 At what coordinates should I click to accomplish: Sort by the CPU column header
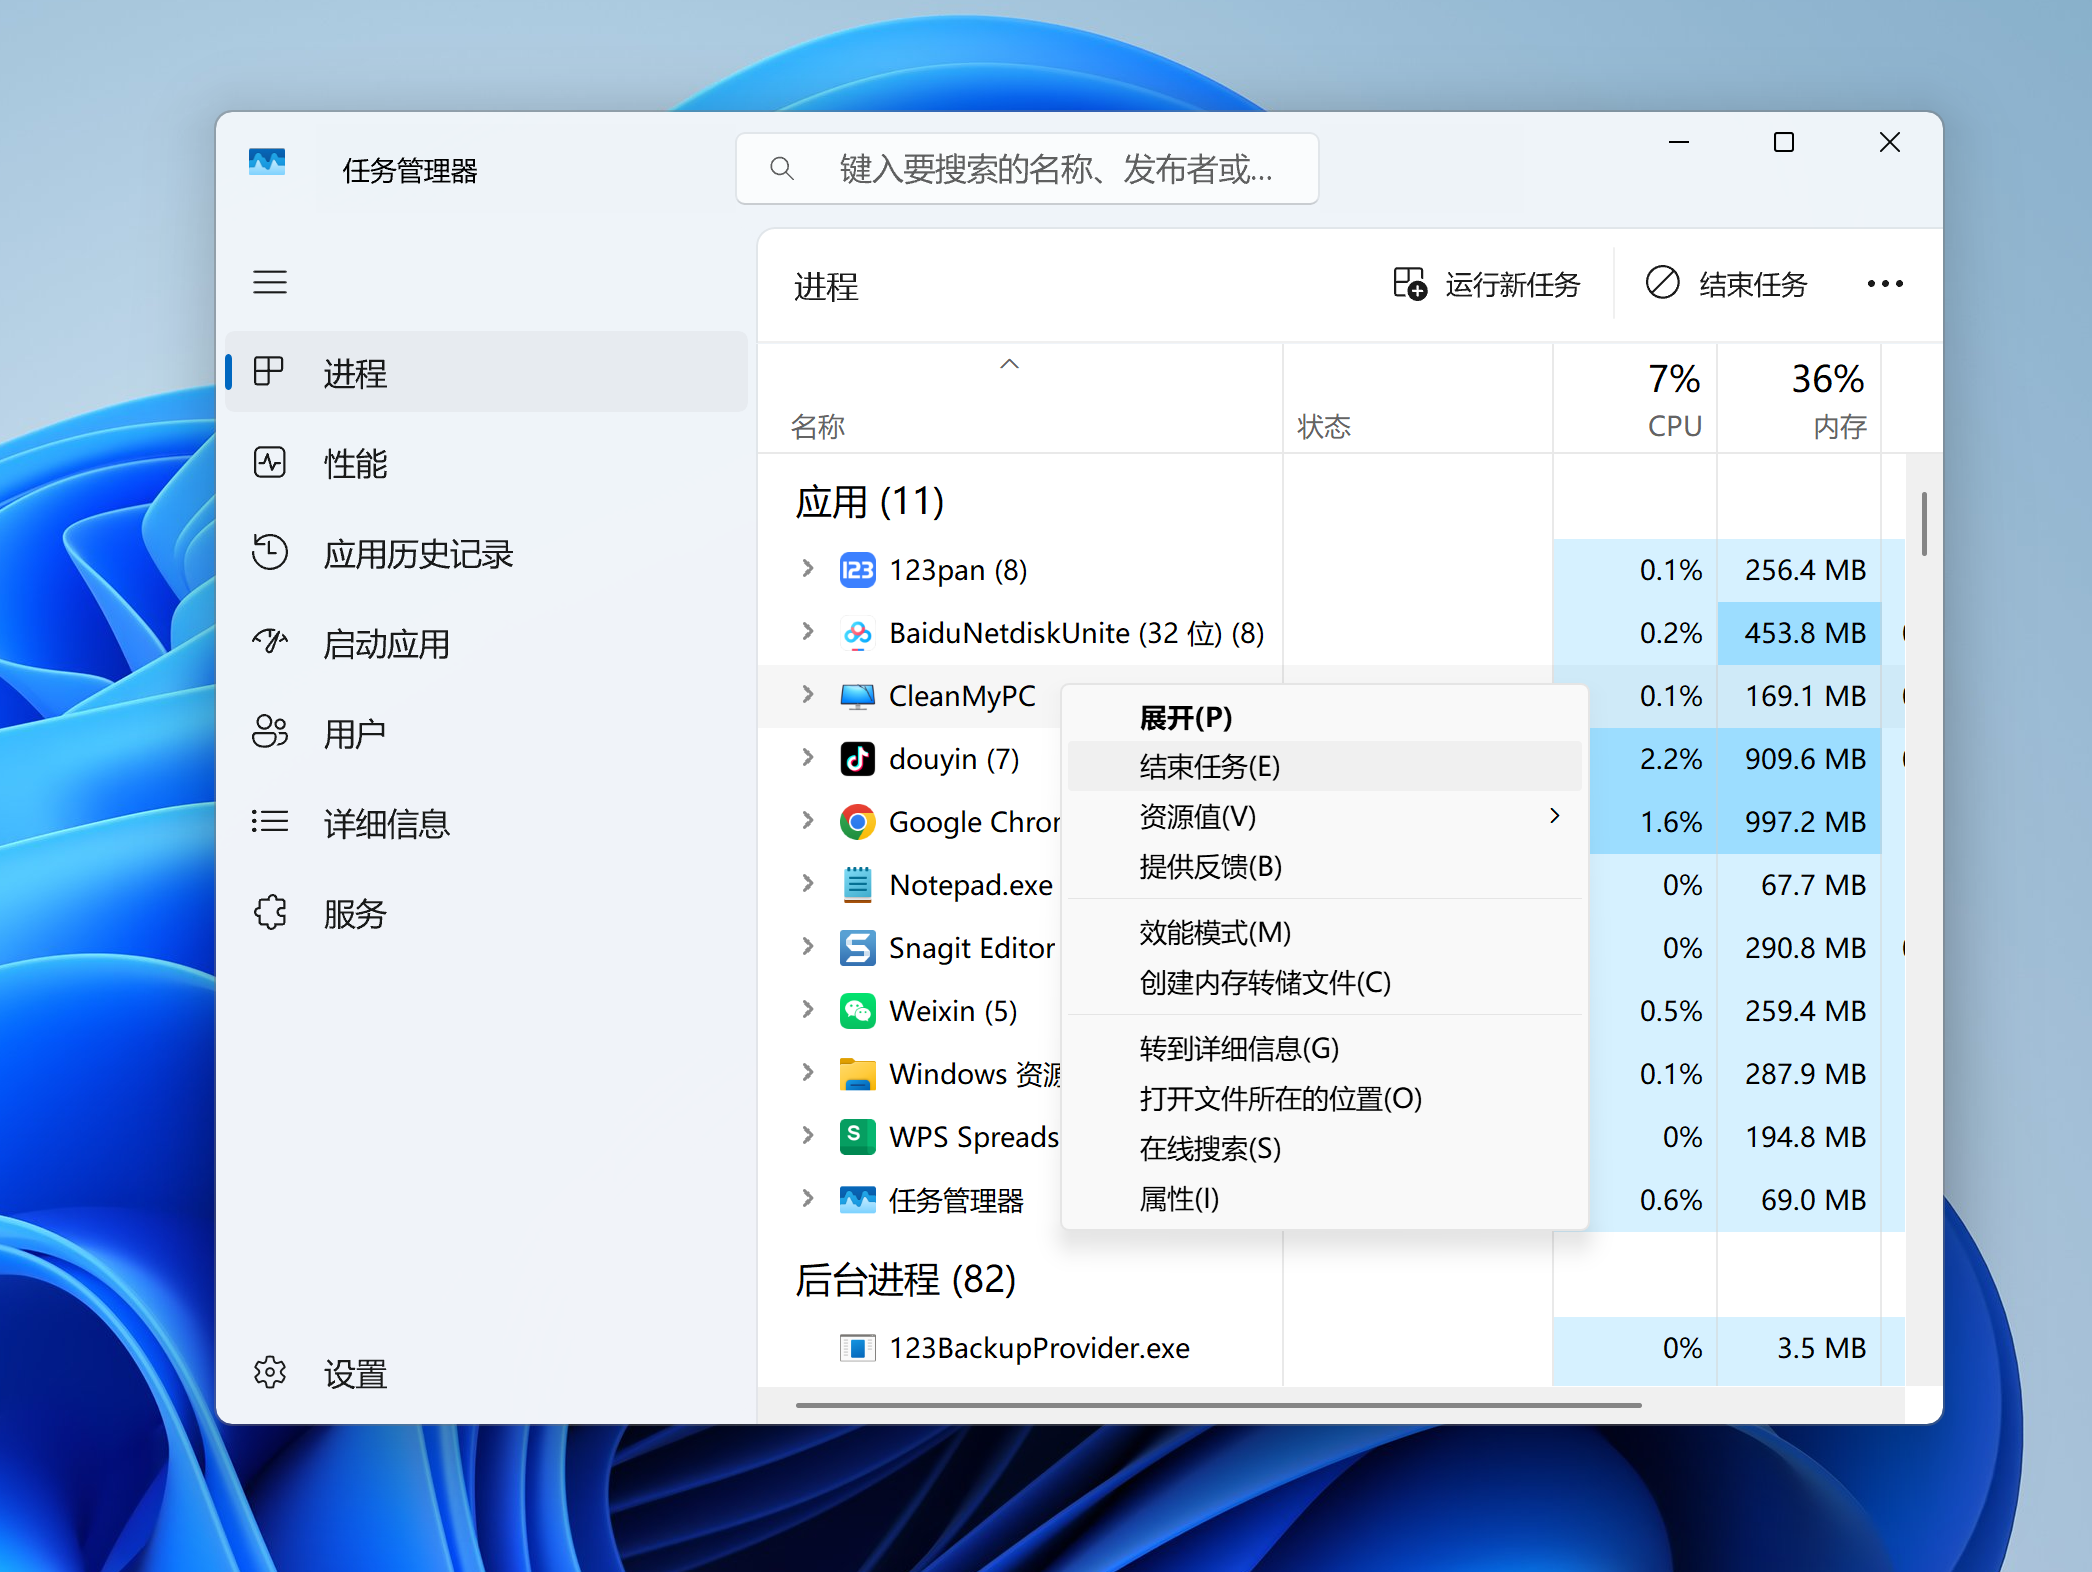(1673, 400)
